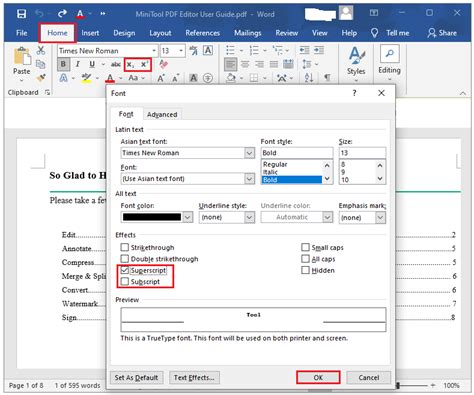Increase font size with grow A icon

(x=161, y=78)
